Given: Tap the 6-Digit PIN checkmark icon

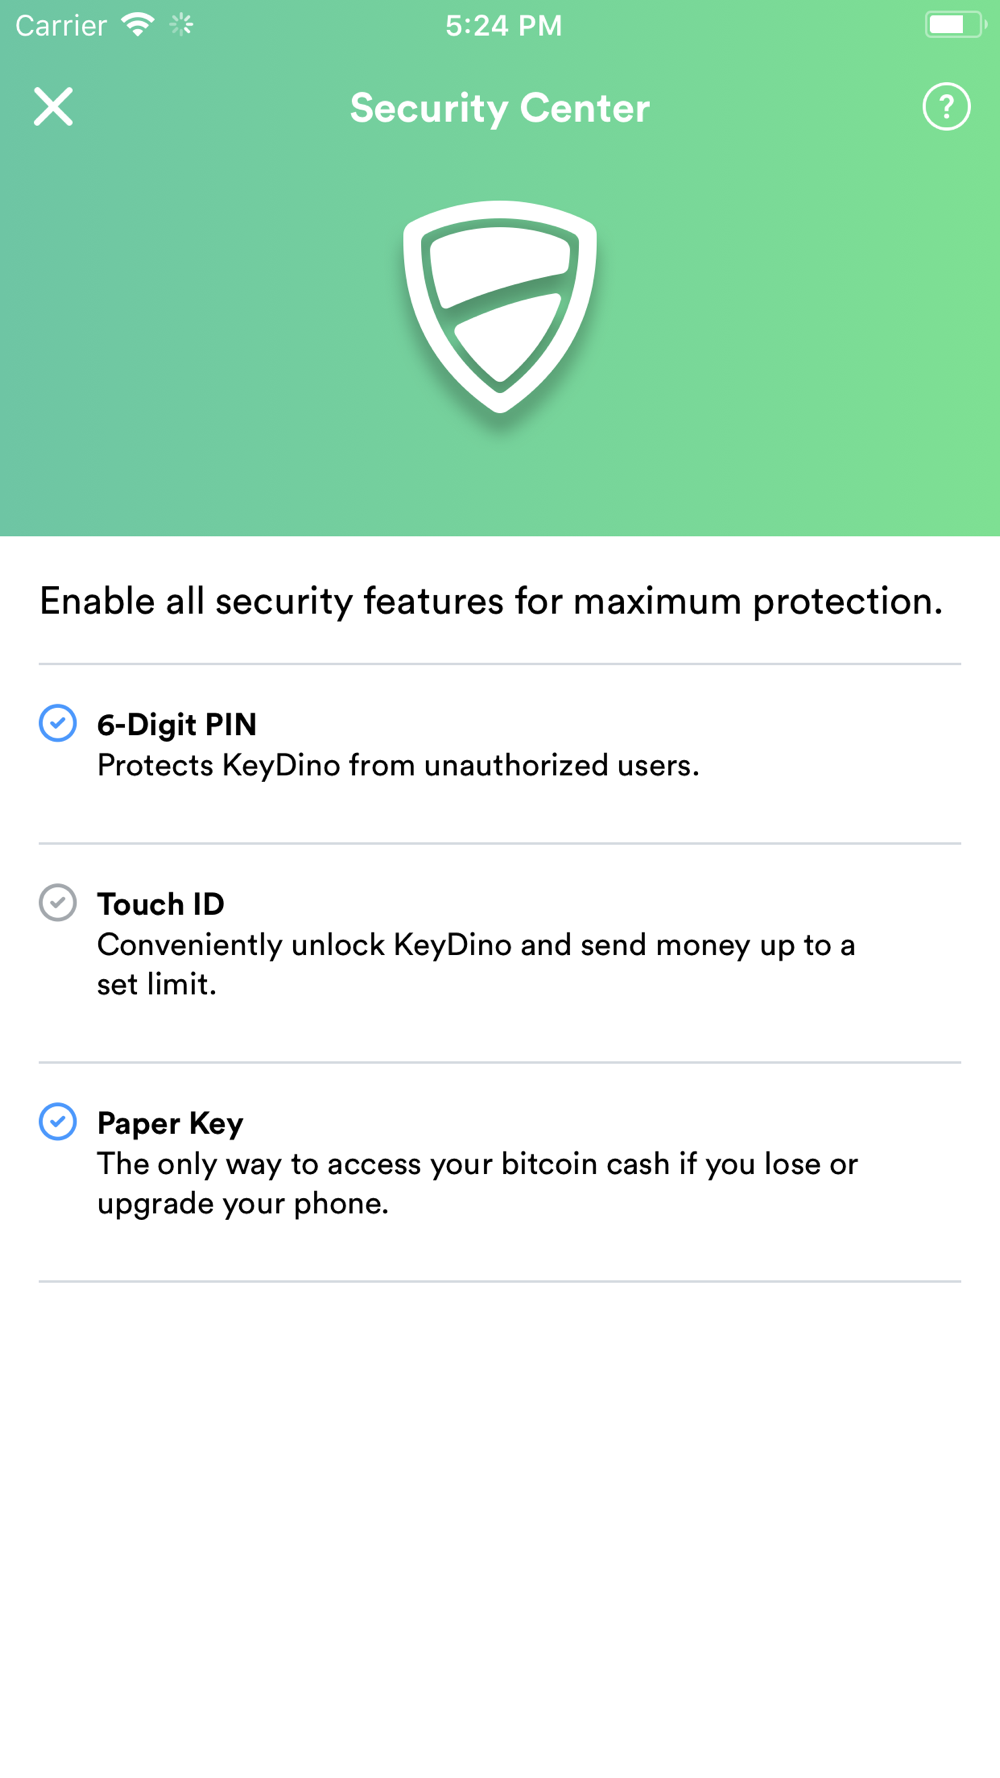Looking at the screenshot, I should [x=58, y=723].
